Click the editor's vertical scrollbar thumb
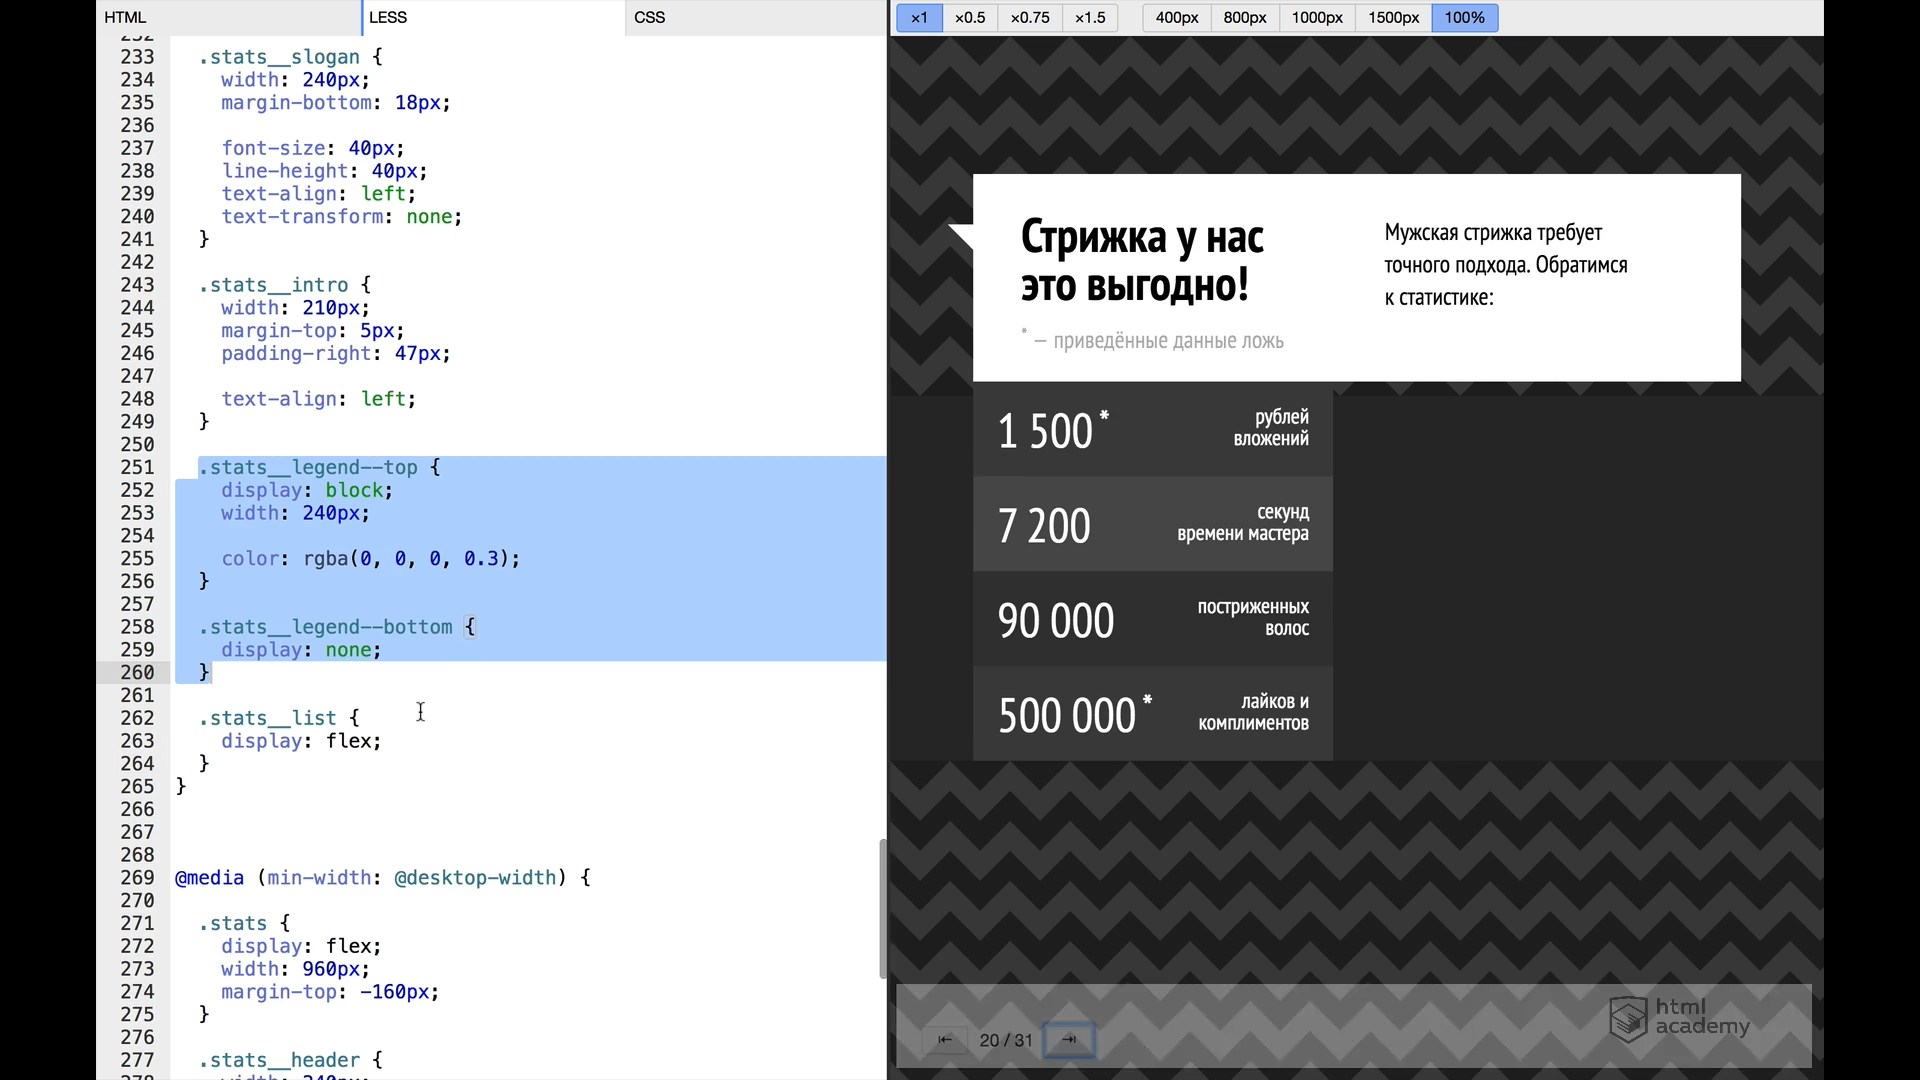Image resolution: width=1920 pixels, height=1080 pixels. pyautogui.click(x=882, y=908)
